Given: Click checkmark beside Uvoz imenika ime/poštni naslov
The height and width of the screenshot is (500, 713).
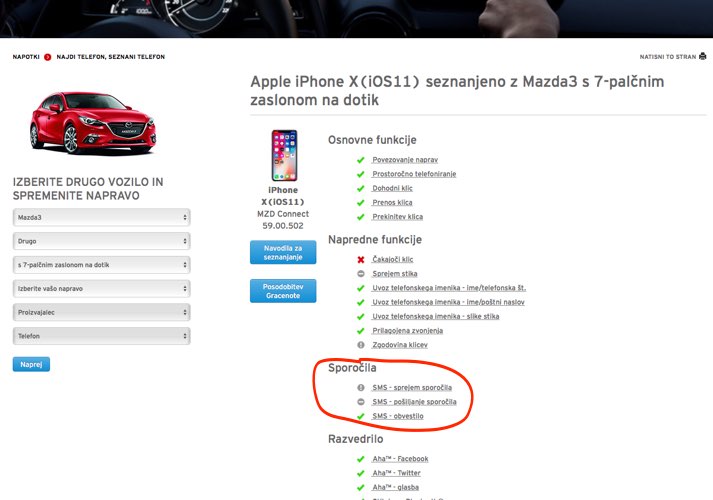Looking at the screenshot, I should pos(361,302).
